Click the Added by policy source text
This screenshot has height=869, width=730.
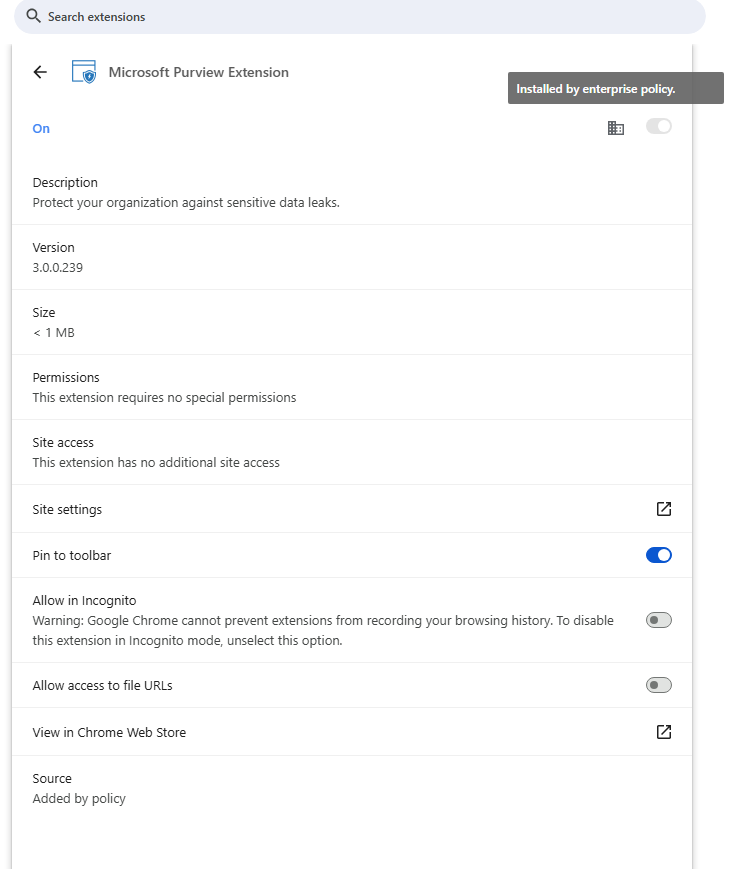[79, 799]
